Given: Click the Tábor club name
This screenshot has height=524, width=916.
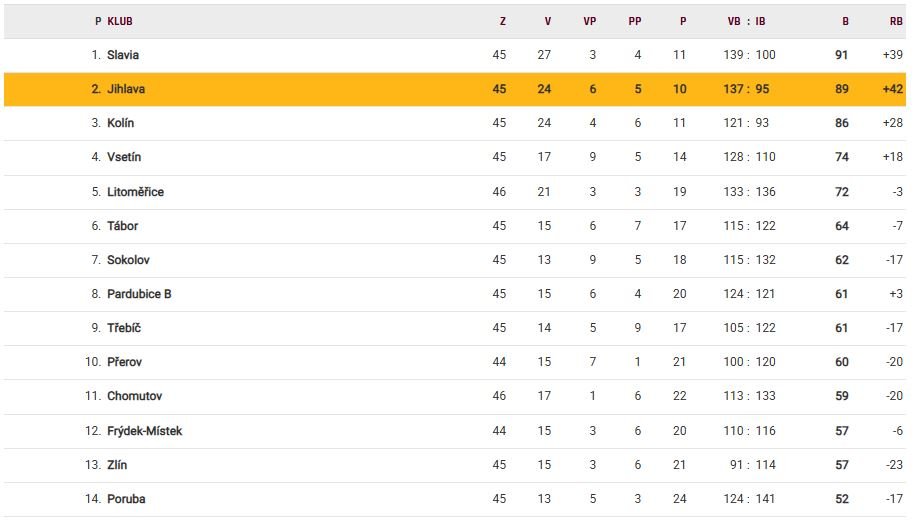Looking at the screenshot, I should click(x=122, y=226).
